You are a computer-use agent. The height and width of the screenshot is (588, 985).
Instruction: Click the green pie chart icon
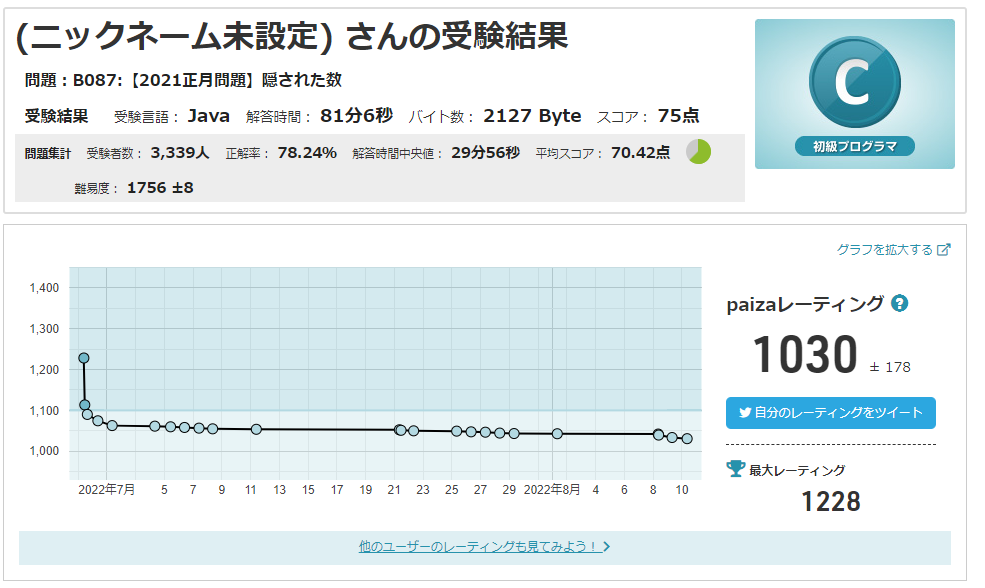click(698, 152)
